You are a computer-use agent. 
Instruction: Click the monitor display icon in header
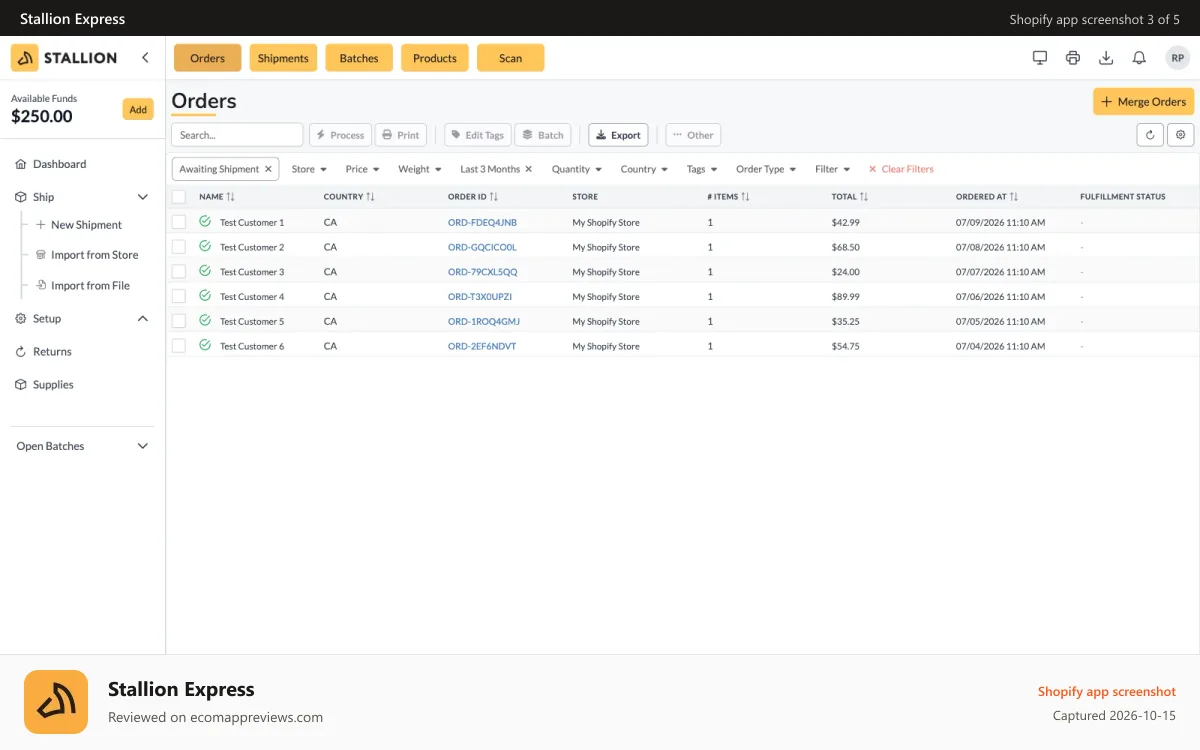click(1040, 58)
